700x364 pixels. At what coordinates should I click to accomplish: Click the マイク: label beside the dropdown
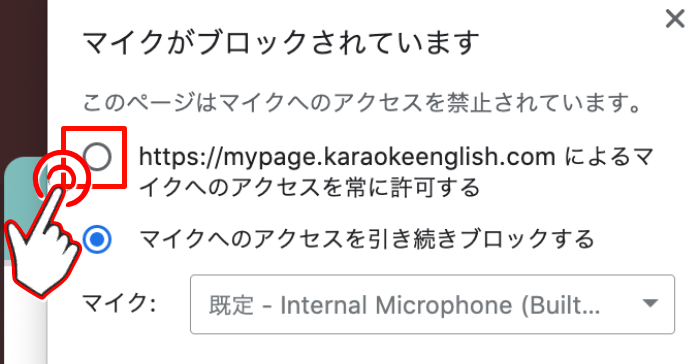pos(119,305)
